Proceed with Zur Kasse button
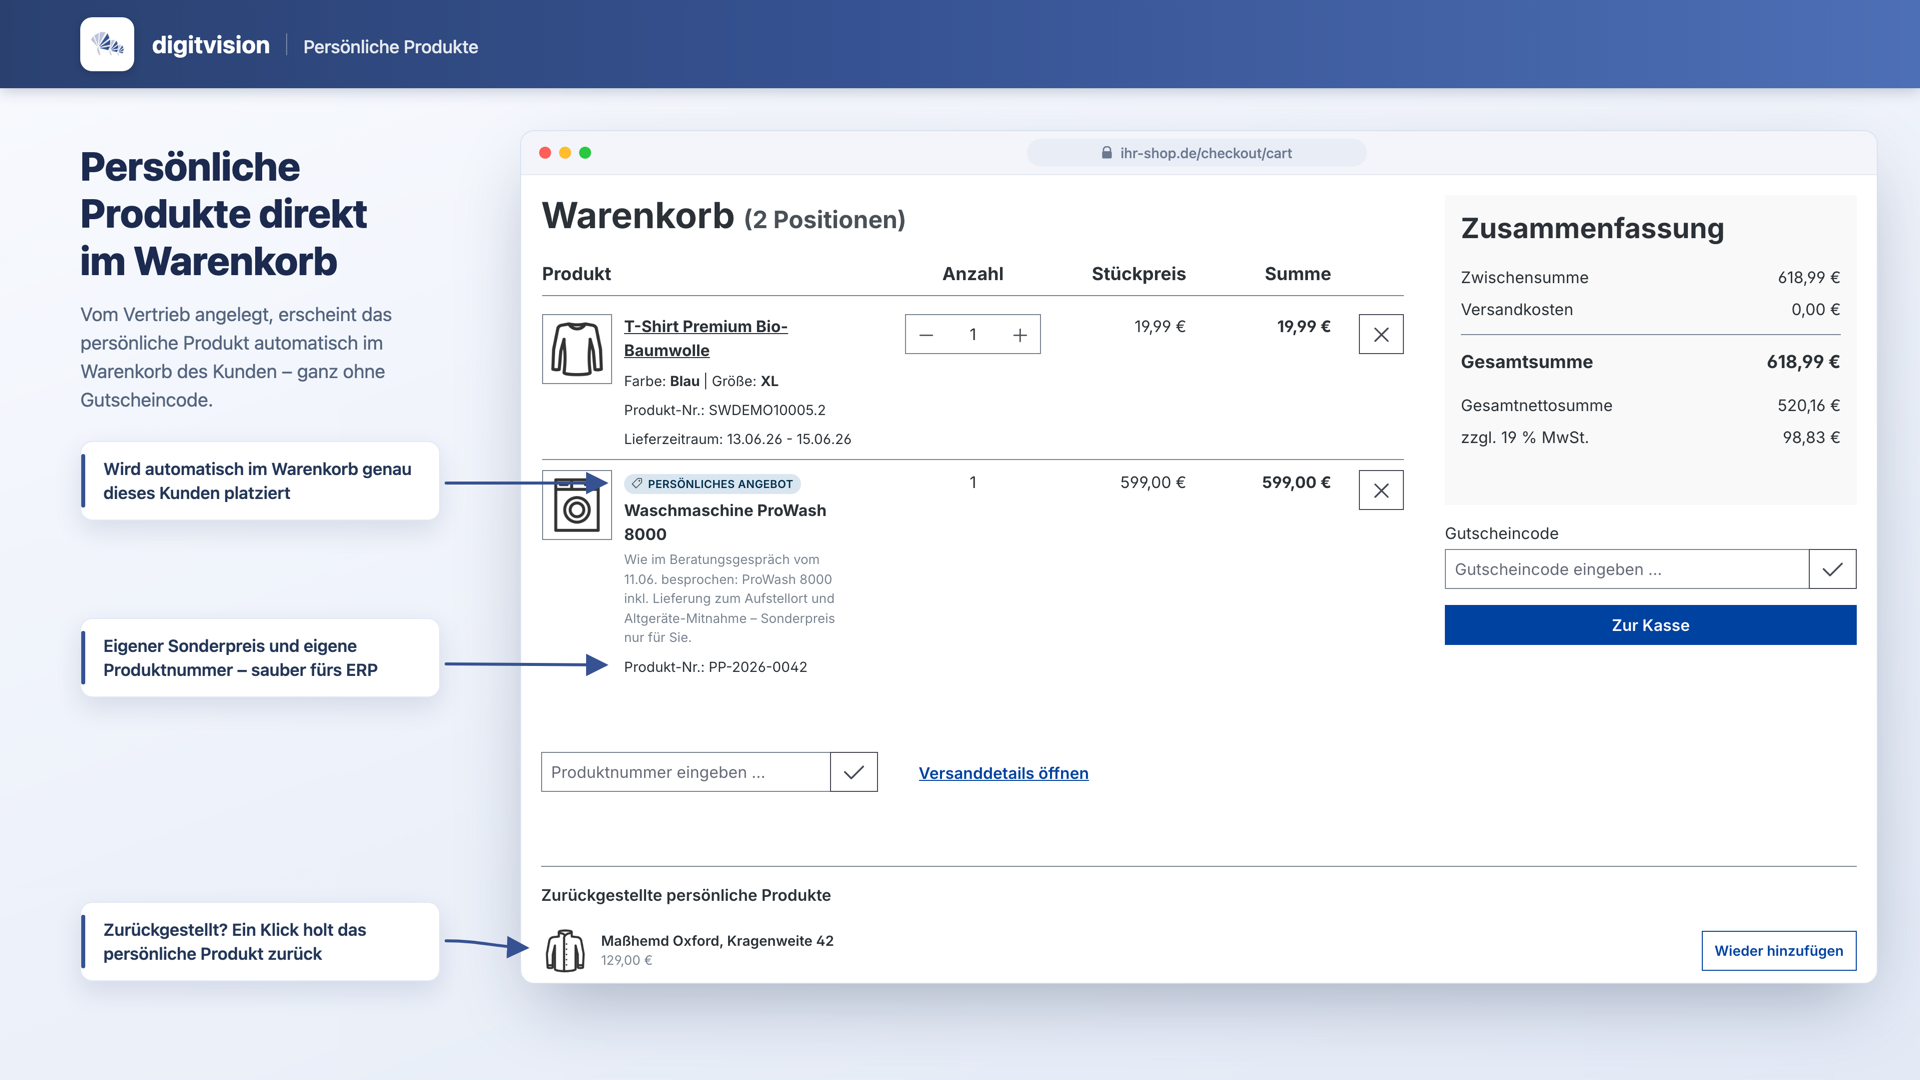1920x1080 pixels. tap(1650, 625)
